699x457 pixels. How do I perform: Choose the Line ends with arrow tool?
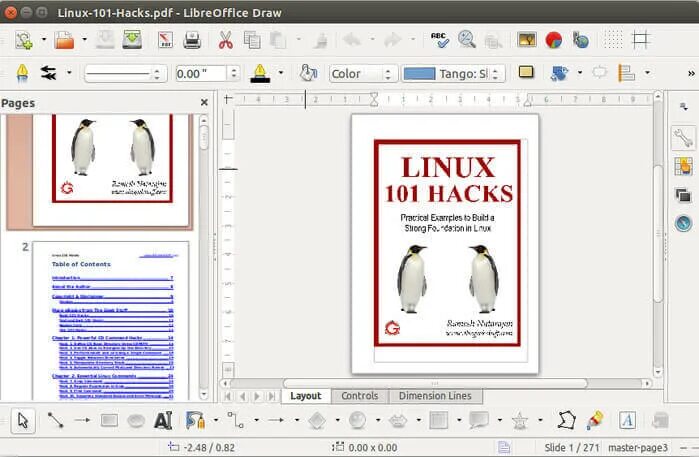click(x=82, y=420)
